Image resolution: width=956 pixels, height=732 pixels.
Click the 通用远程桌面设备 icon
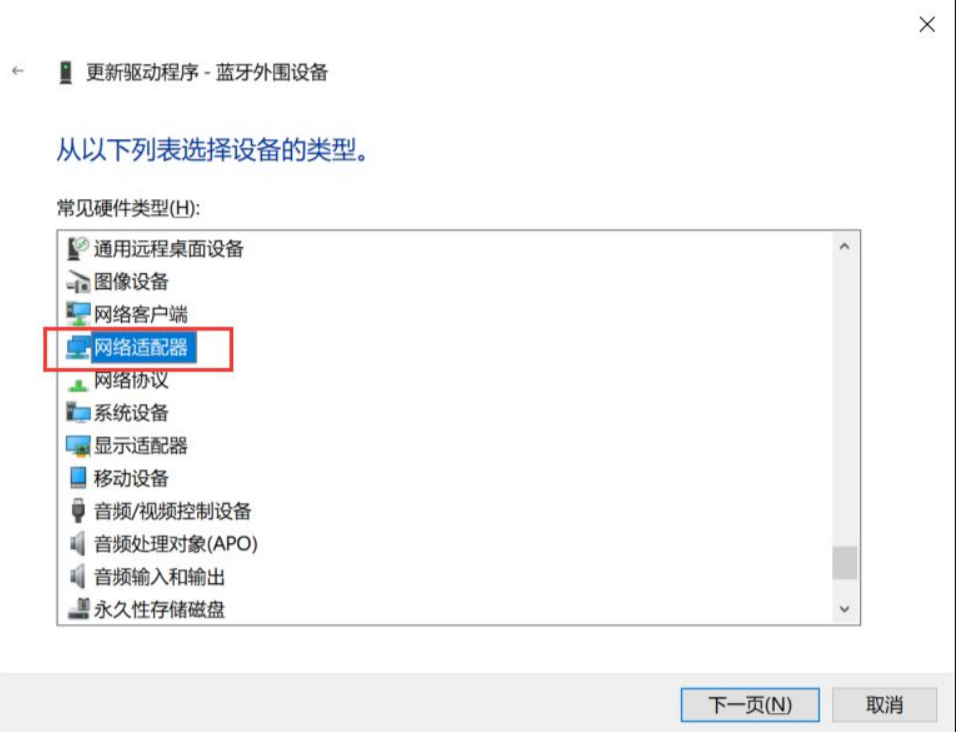click(78, 248)
